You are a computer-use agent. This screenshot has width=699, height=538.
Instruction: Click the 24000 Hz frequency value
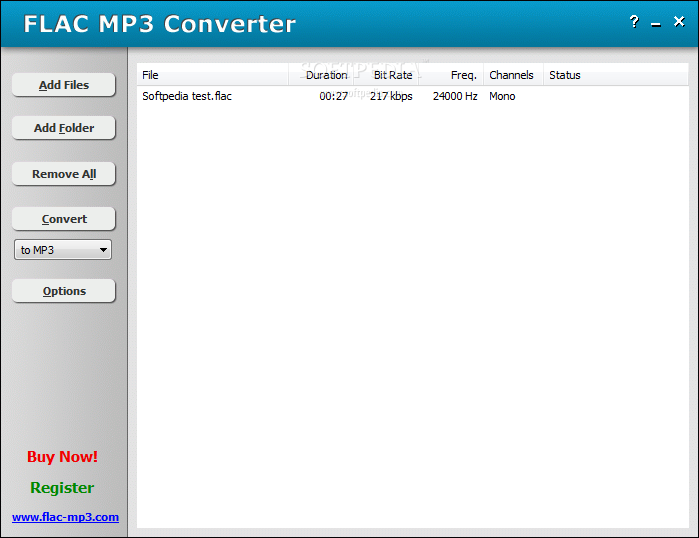pyautogui.click(x=455, y=96)
